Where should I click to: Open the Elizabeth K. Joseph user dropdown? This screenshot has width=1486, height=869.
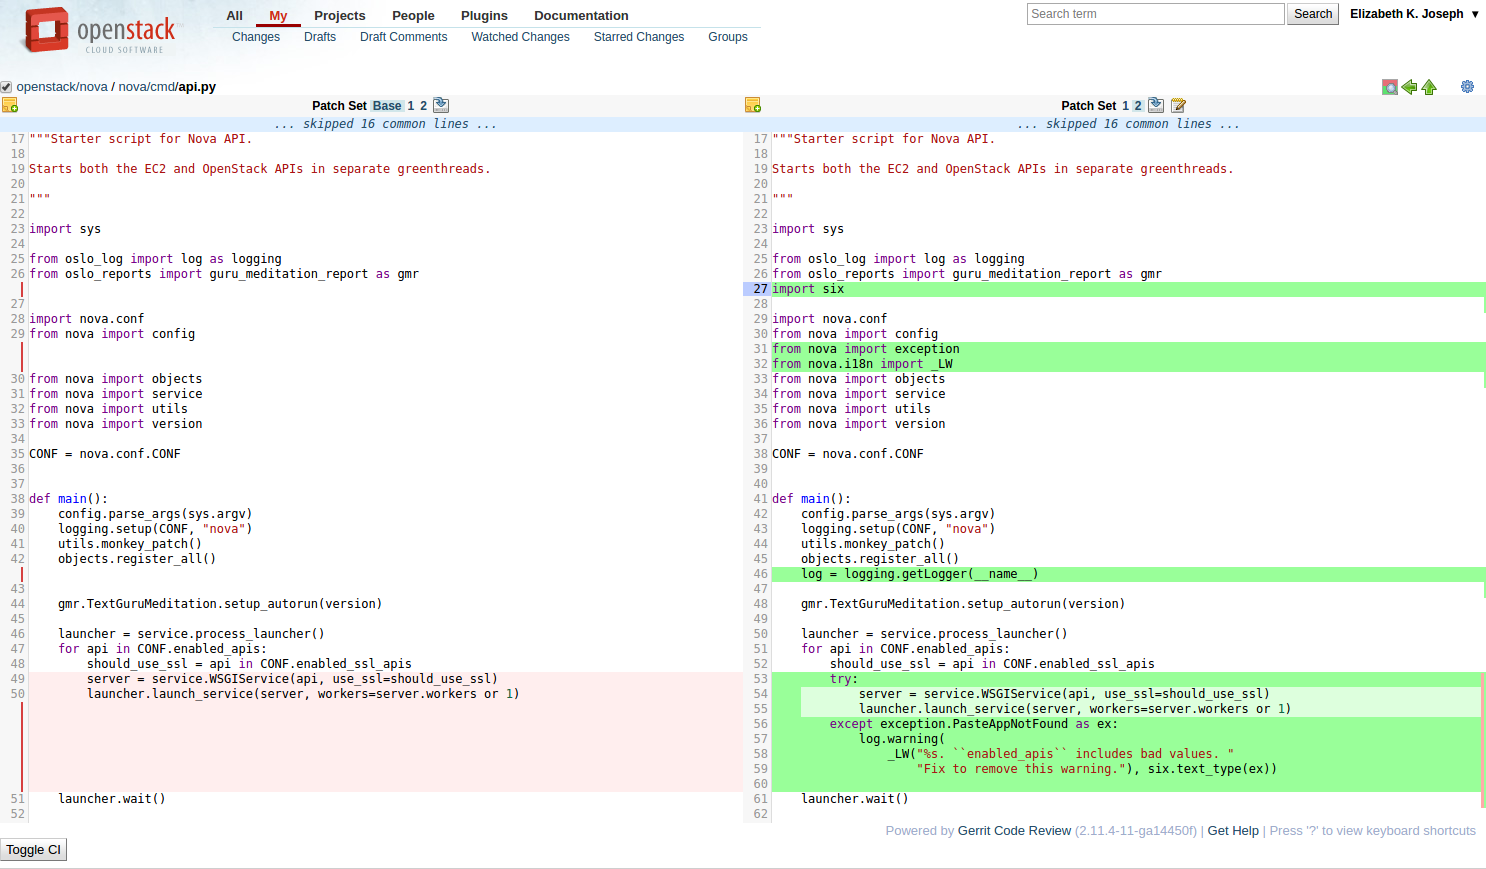pyautogui.click(x=1414, y=14)
